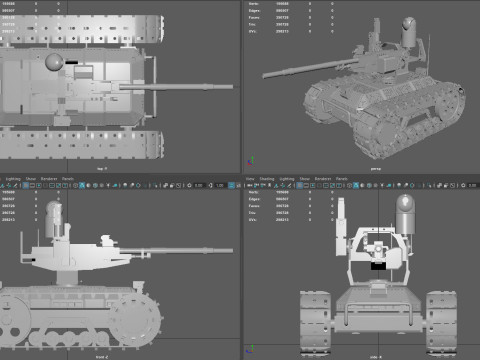Enable wireframe shading in side view toolbar
The image size is (480, 360).
pos(349,185)
